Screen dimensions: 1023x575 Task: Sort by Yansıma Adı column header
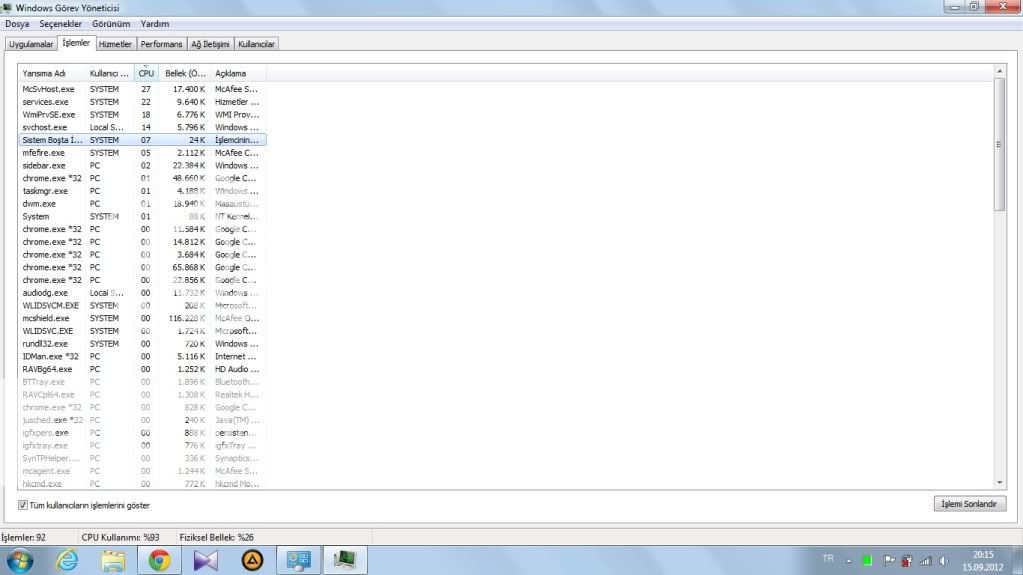pos(52,73)
